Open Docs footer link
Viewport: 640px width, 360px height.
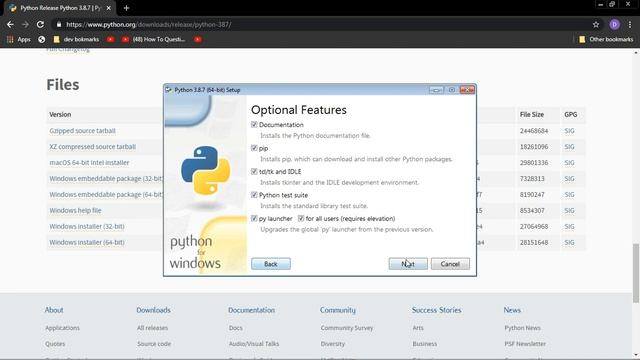pyautogui.click(x=236, y=328)
